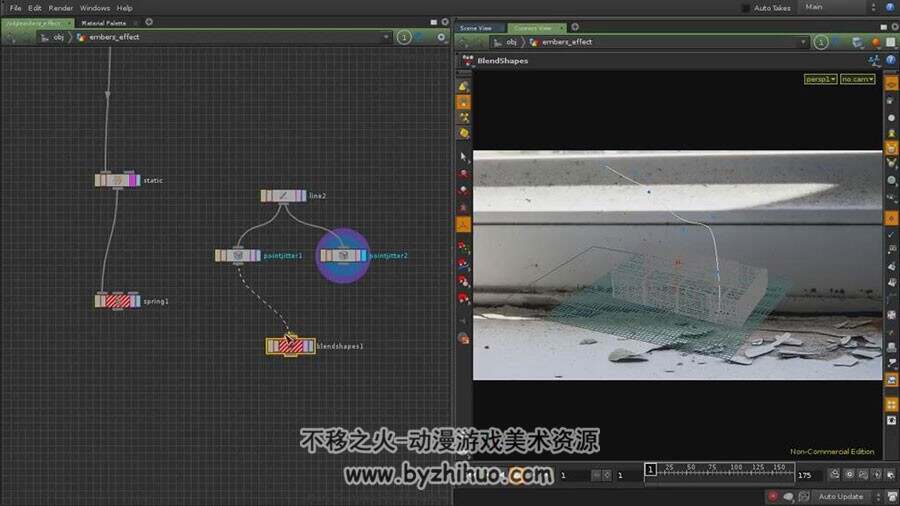Viewport: 900px width, 506px height.
Task: Toggle the Auto Takes checkbox
Action: (x=746, y=8)
